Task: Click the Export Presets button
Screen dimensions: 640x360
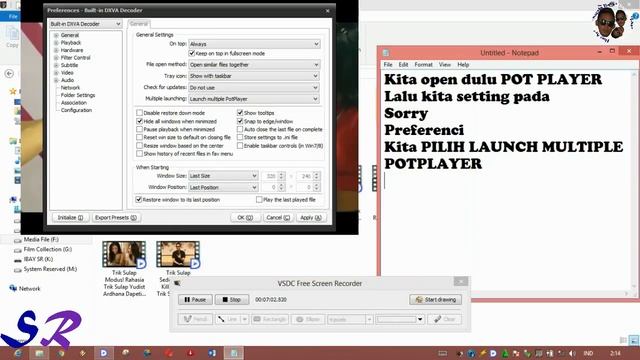Action: [116, 218]
